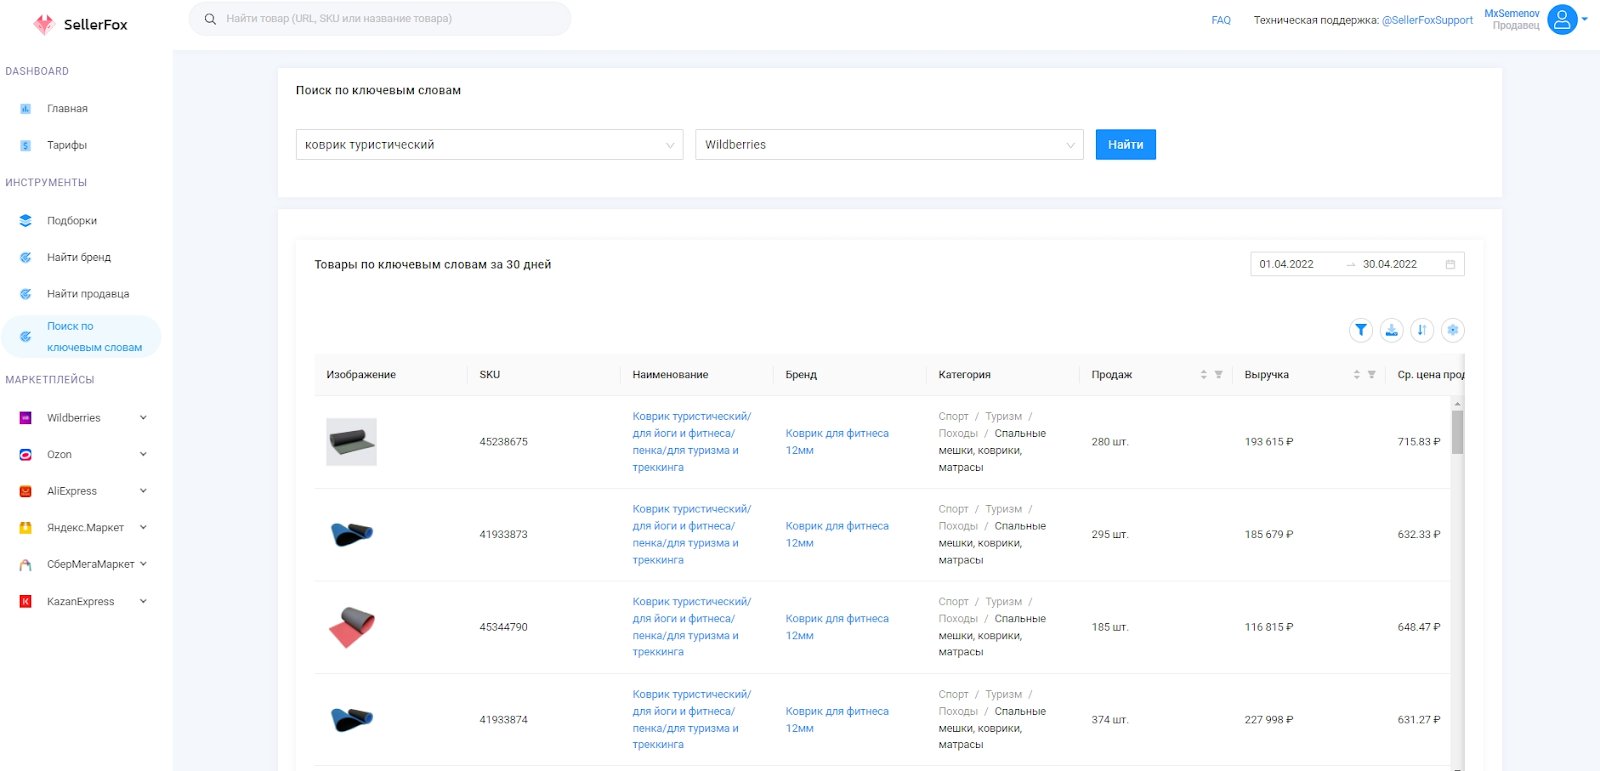Go to Подборки in sidebar
This screenshot has width=1600, height=771.
coord(72,221)
